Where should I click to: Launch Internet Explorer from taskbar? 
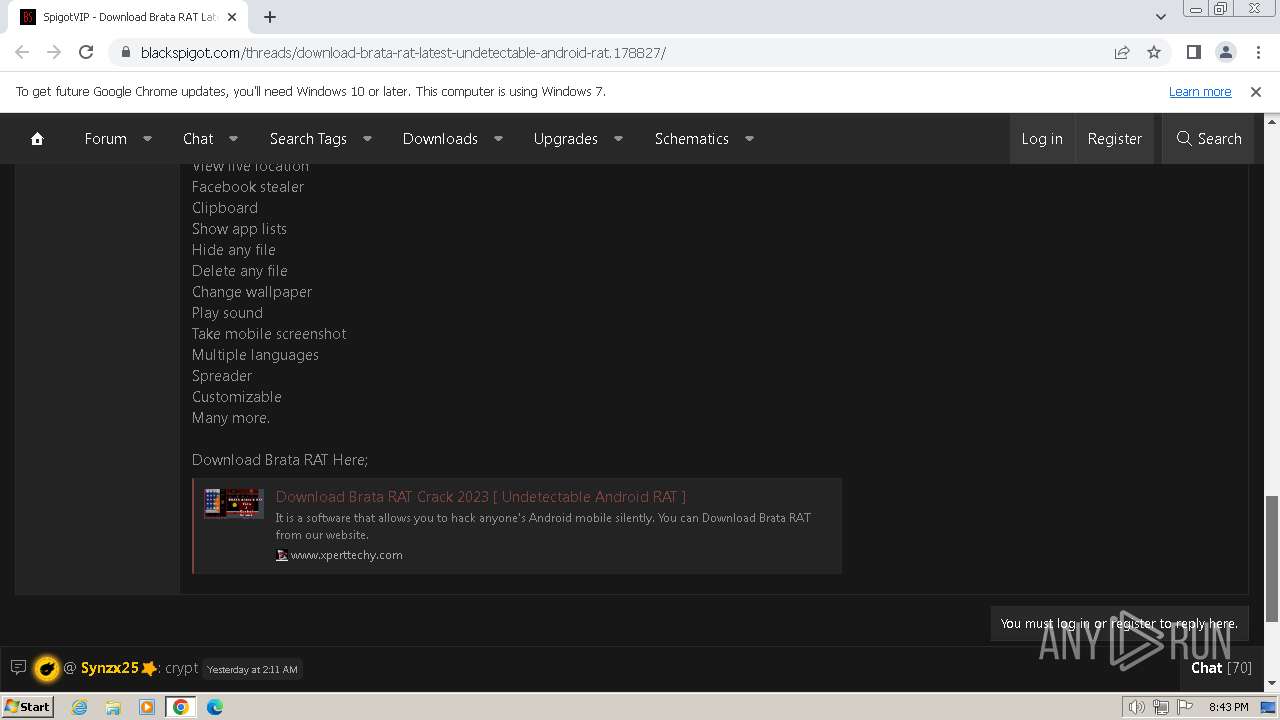pyautogui.click(x=79, y=707)
